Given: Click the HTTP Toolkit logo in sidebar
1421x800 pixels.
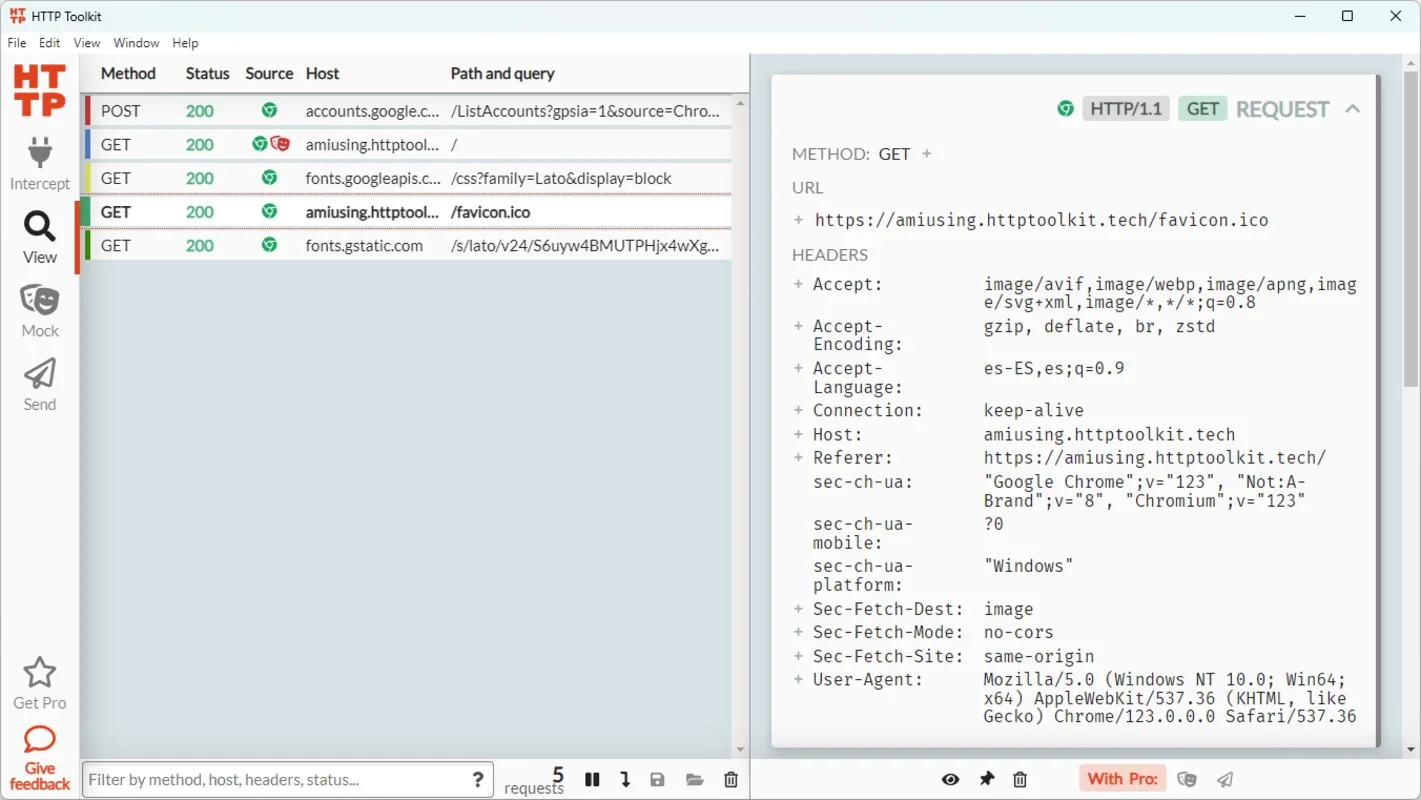Looking at the screenshot, I should 40,90.
